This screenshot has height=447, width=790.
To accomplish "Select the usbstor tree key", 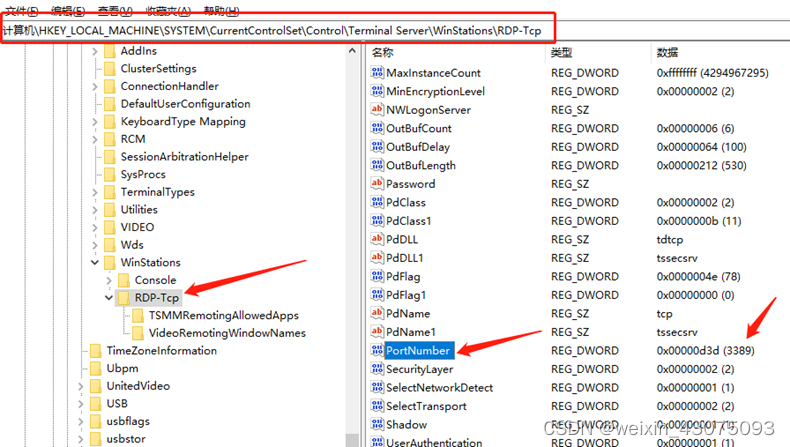I will coord(125,439).
